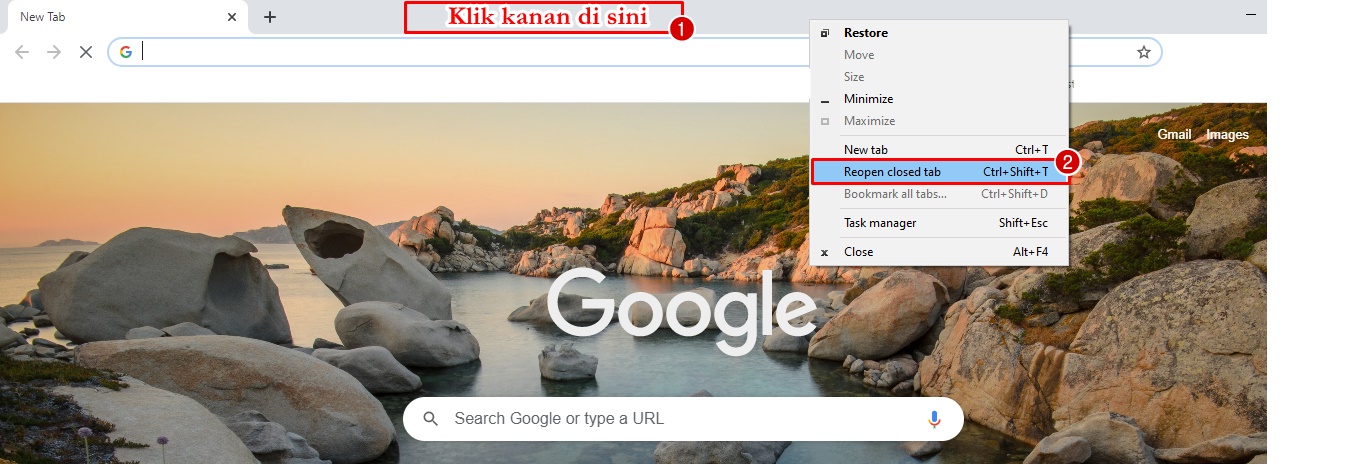Choose Minimize from context menu

click(x=939, y=99)
